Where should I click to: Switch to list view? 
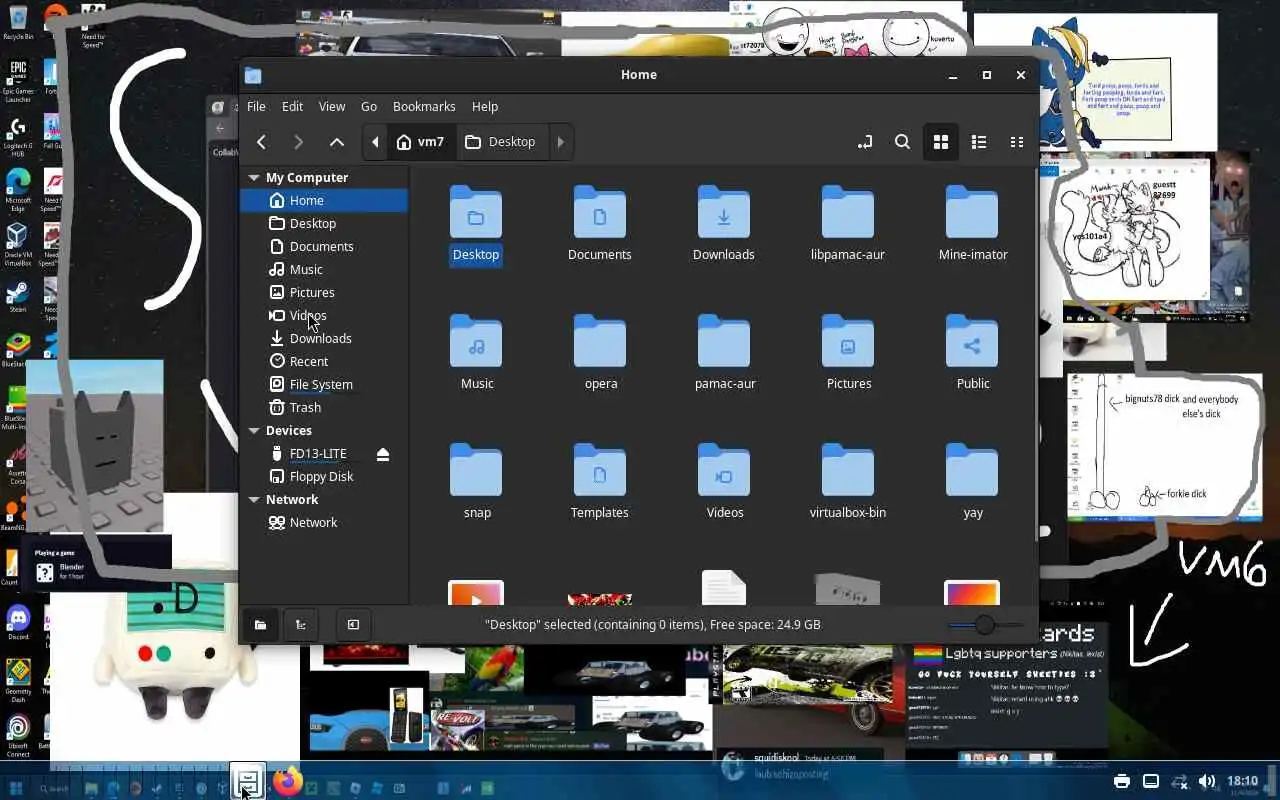(979, 142)
